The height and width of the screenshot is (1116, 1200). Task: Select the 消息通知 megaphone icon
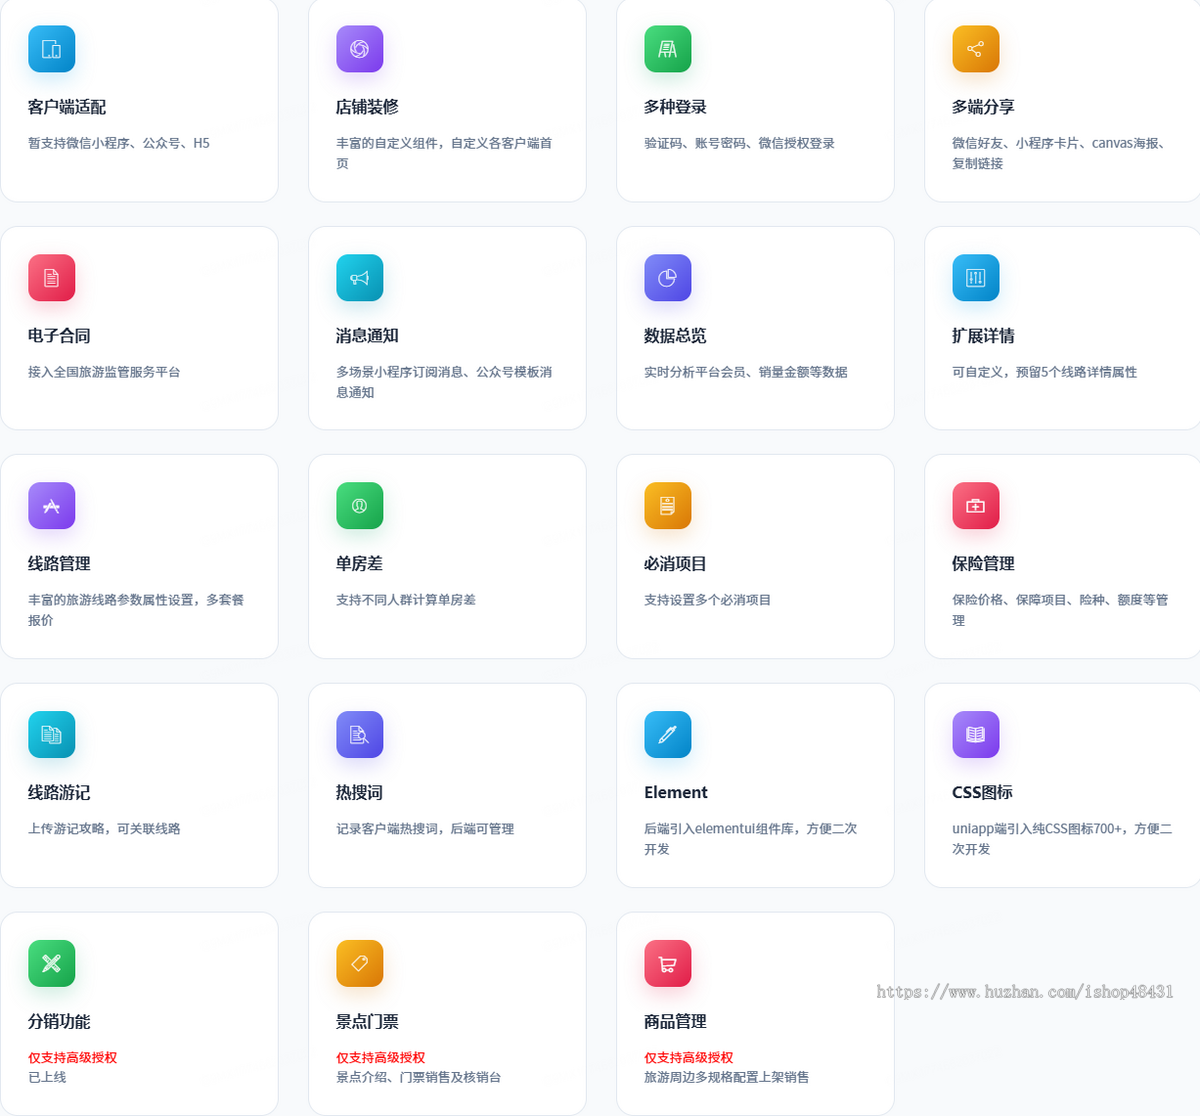click(360, 278)
